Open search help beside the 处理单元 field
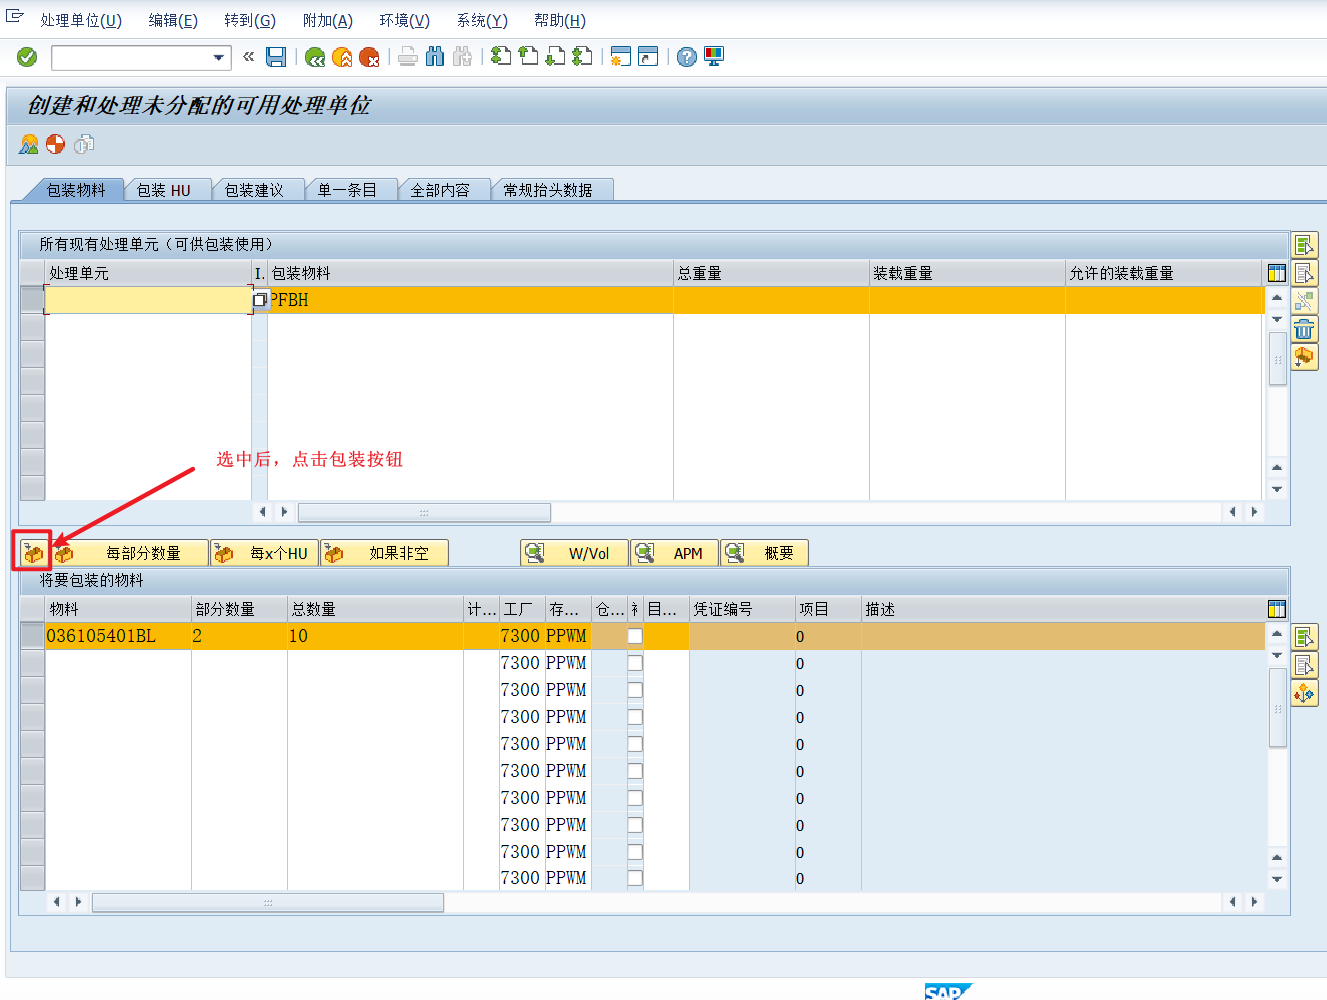This screenshot has height=1000, width=1327. tap(260, 300)
